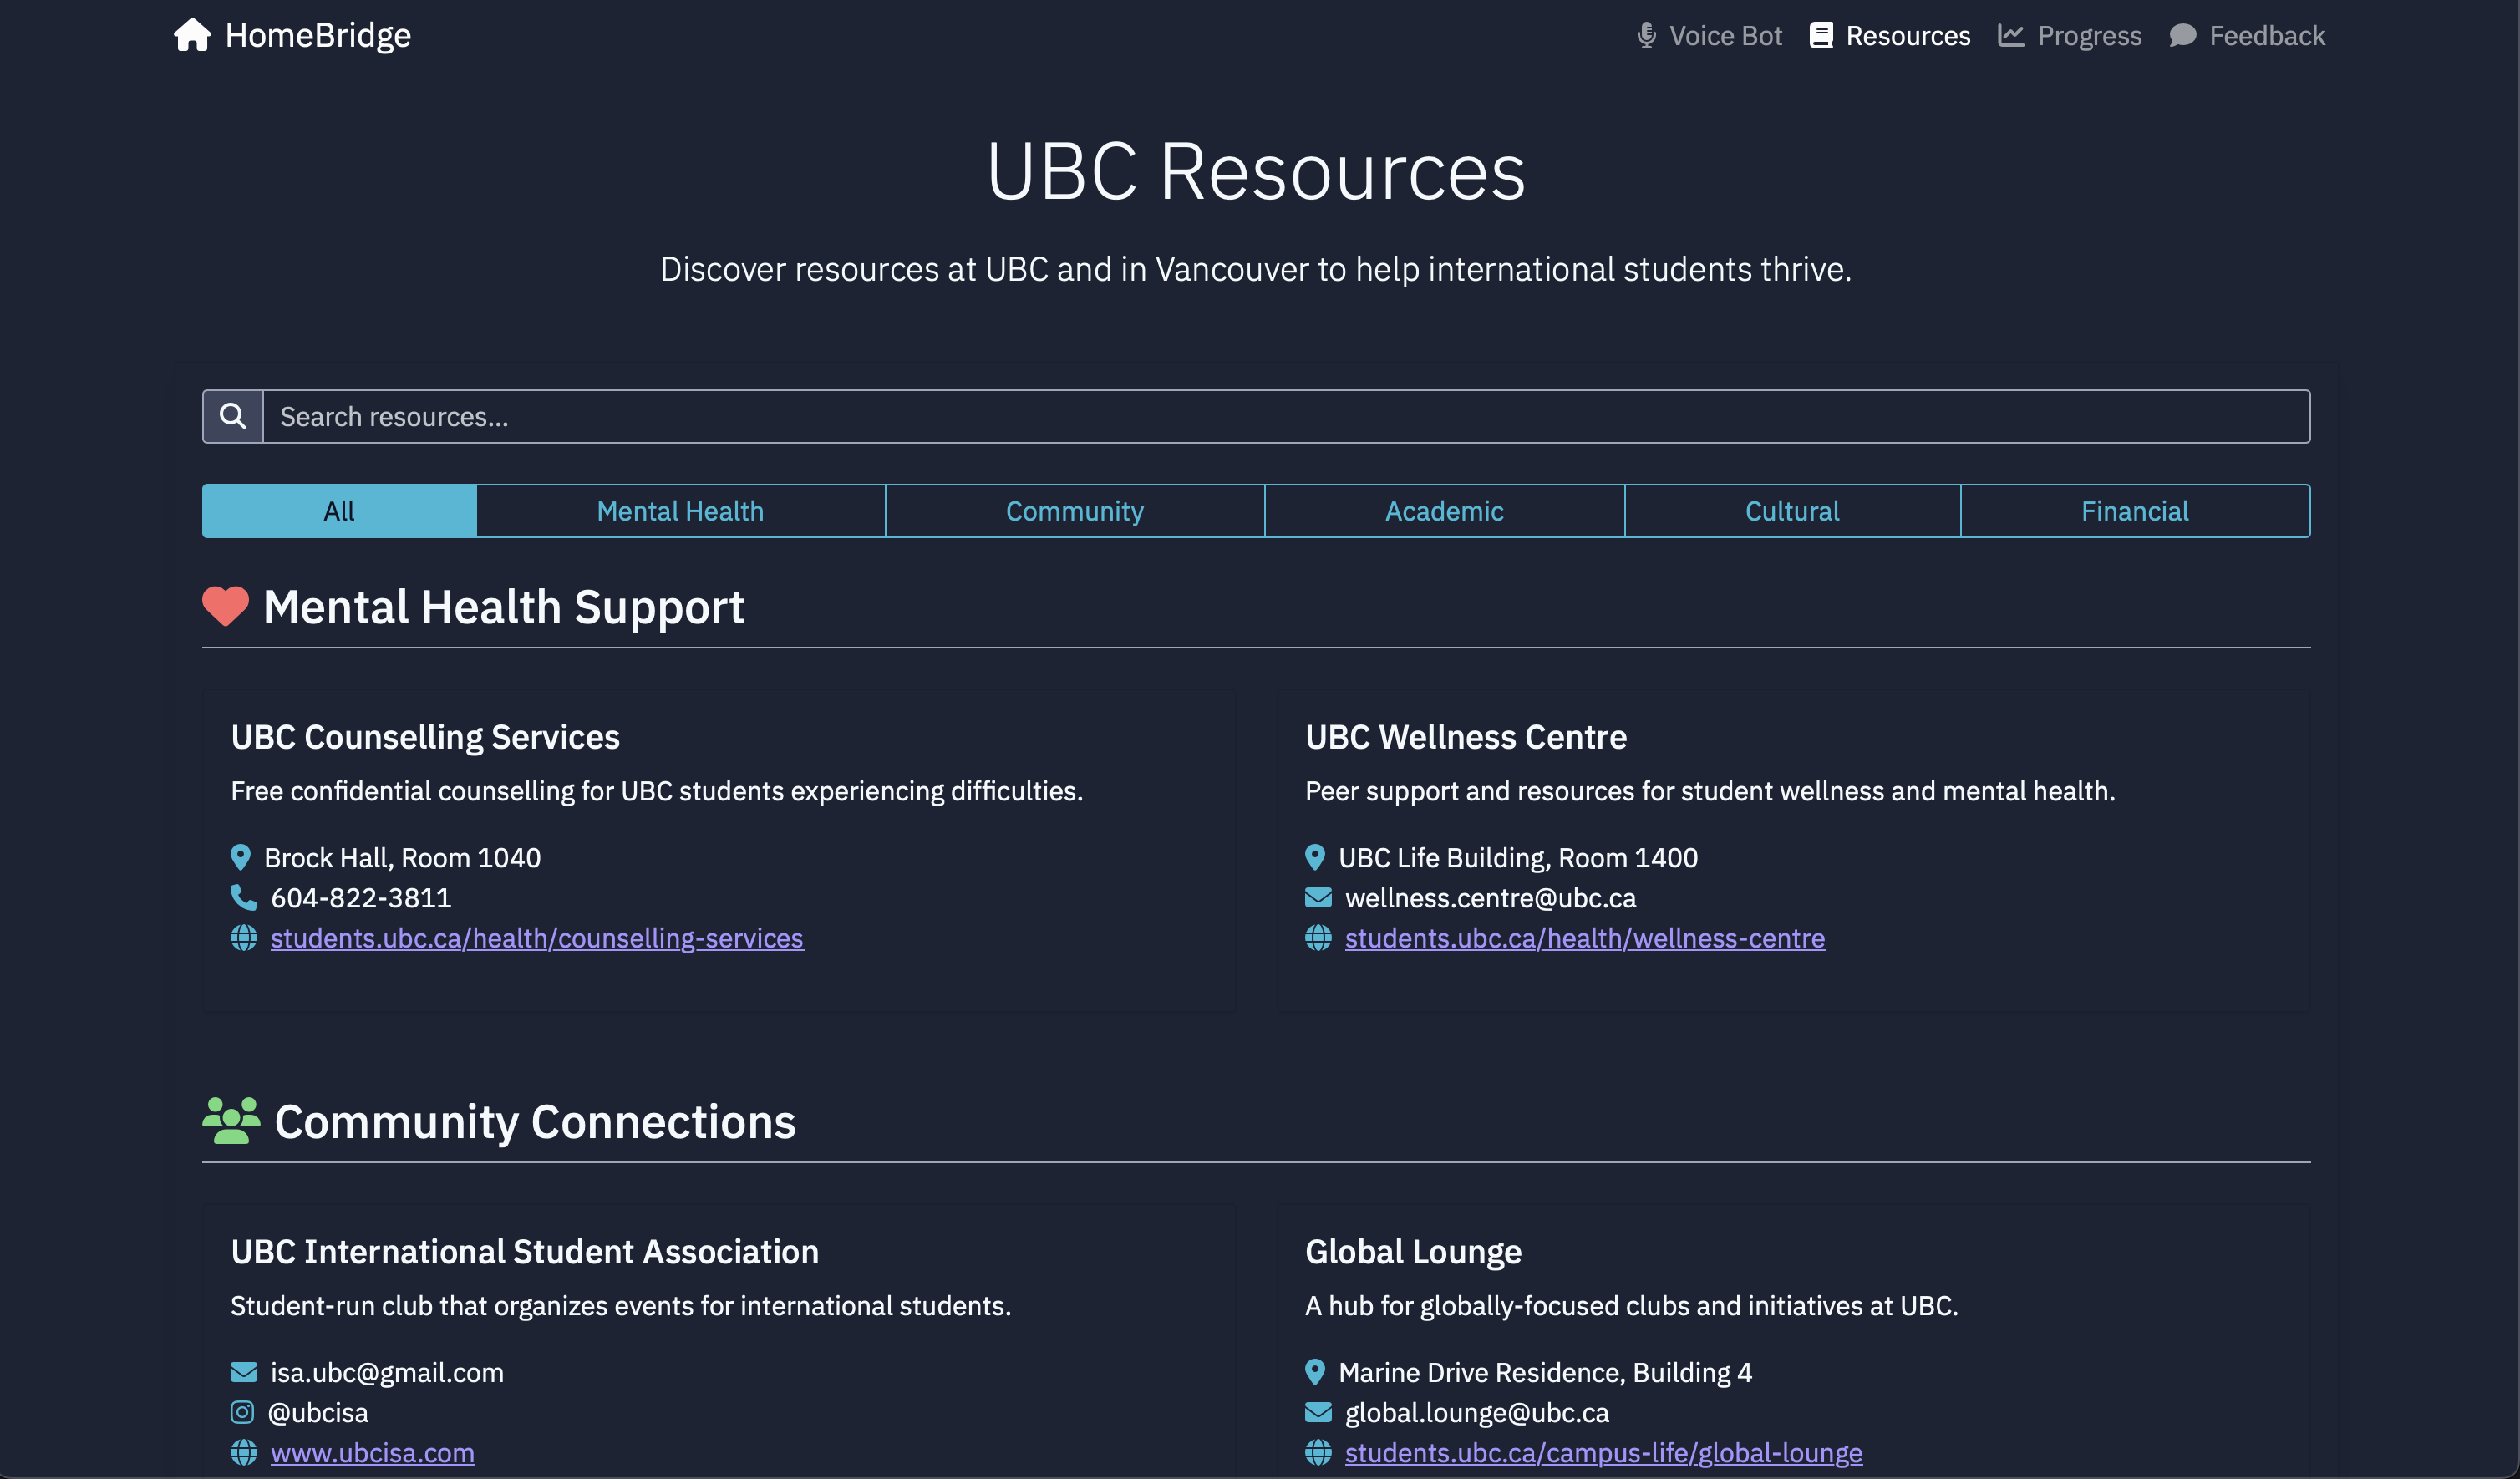This screenshot has width=2520, height=1479.
Task: Select the Mental Health filter tab
Action: point(680,511)
